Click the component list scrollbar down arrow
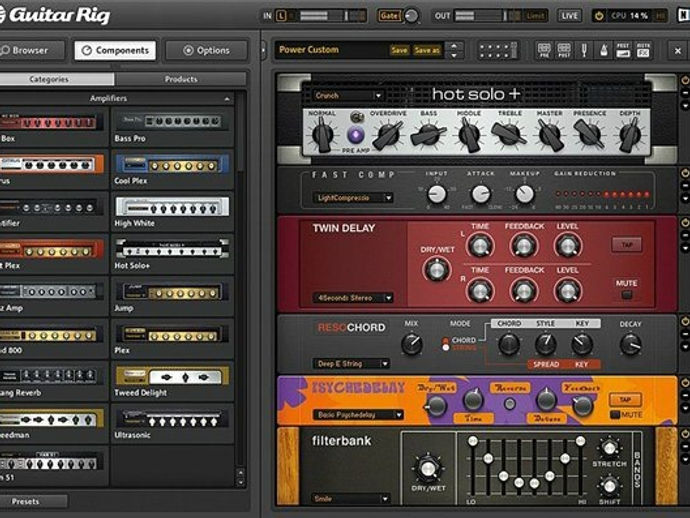The image size is (690, 518). click(x=240, y=482)
